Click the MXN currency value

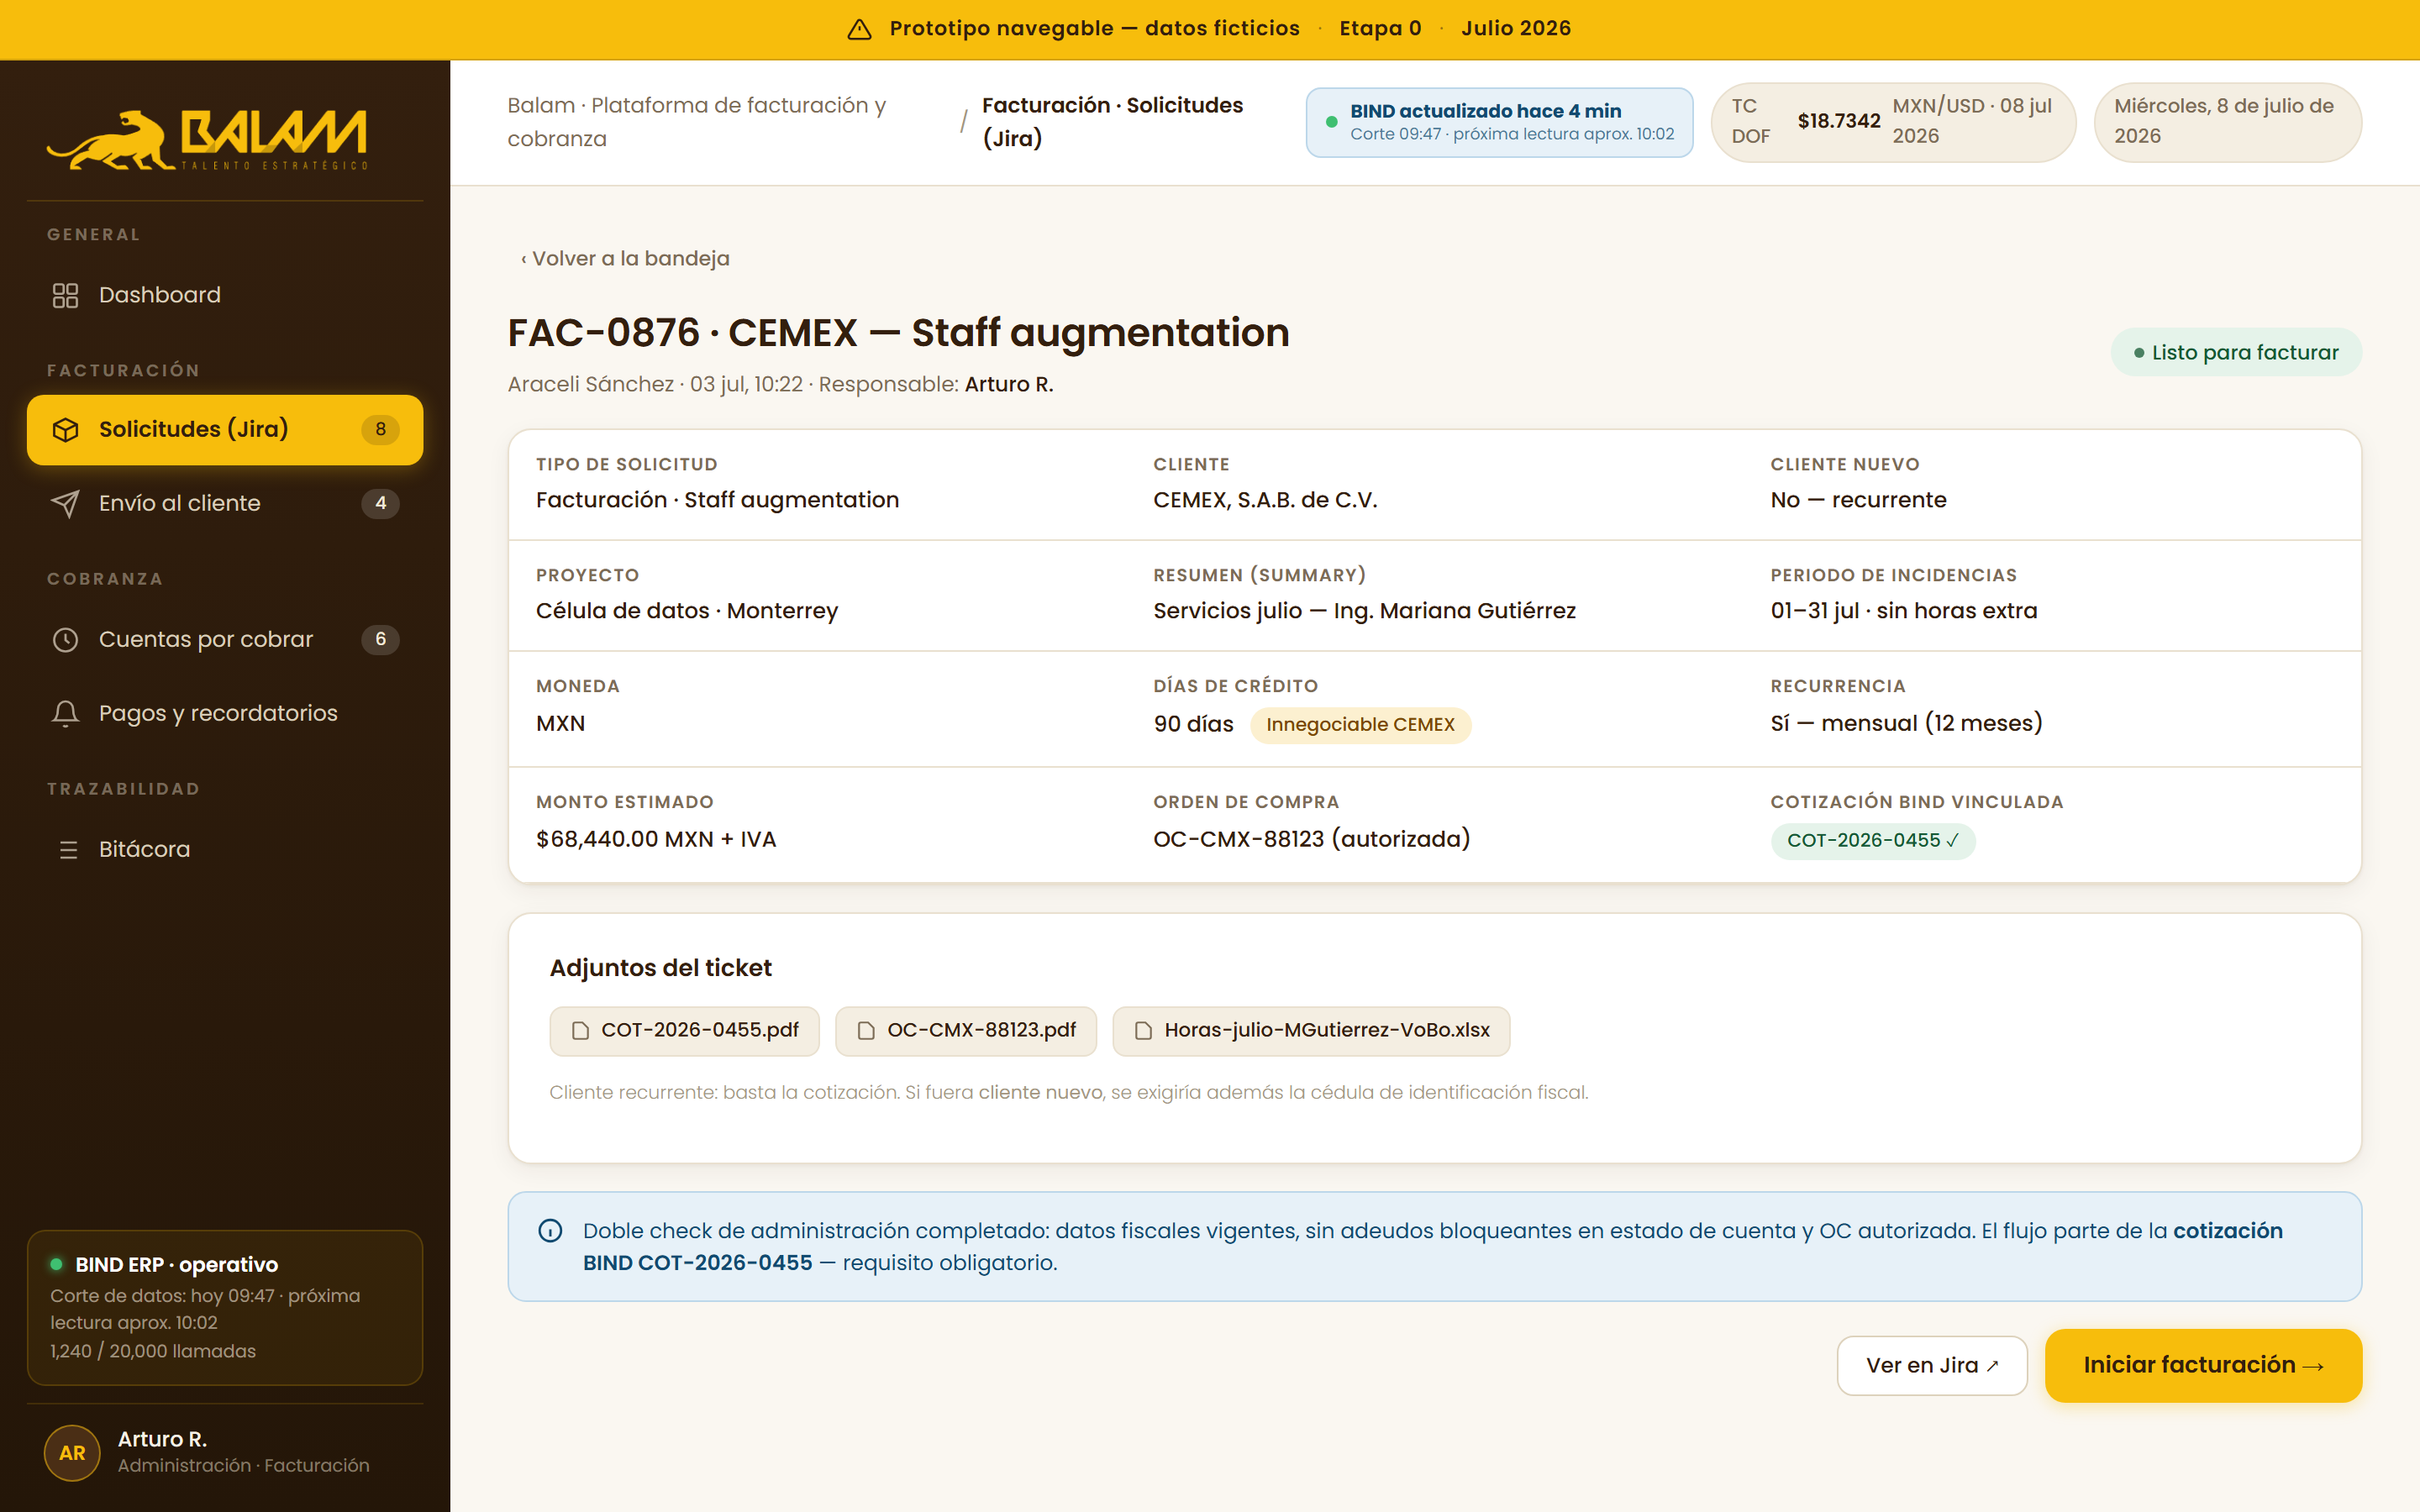[560, 724]
